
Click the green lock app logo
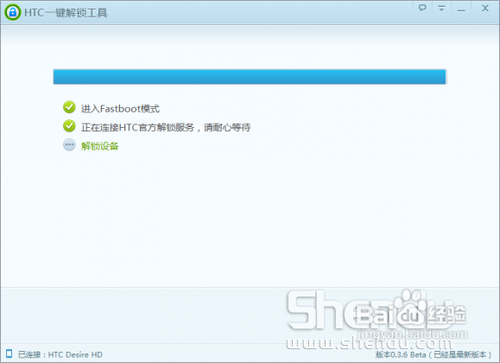[13, 12]
